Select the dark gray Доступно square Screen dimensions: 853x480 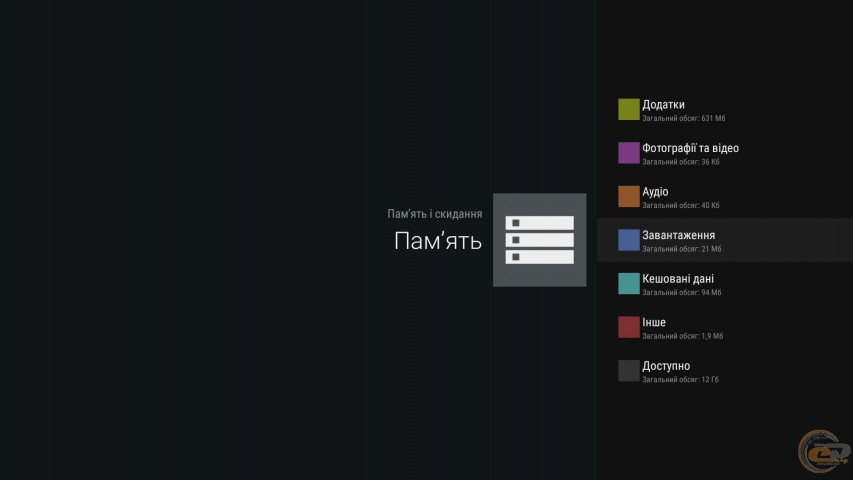[x=628, y=370]
